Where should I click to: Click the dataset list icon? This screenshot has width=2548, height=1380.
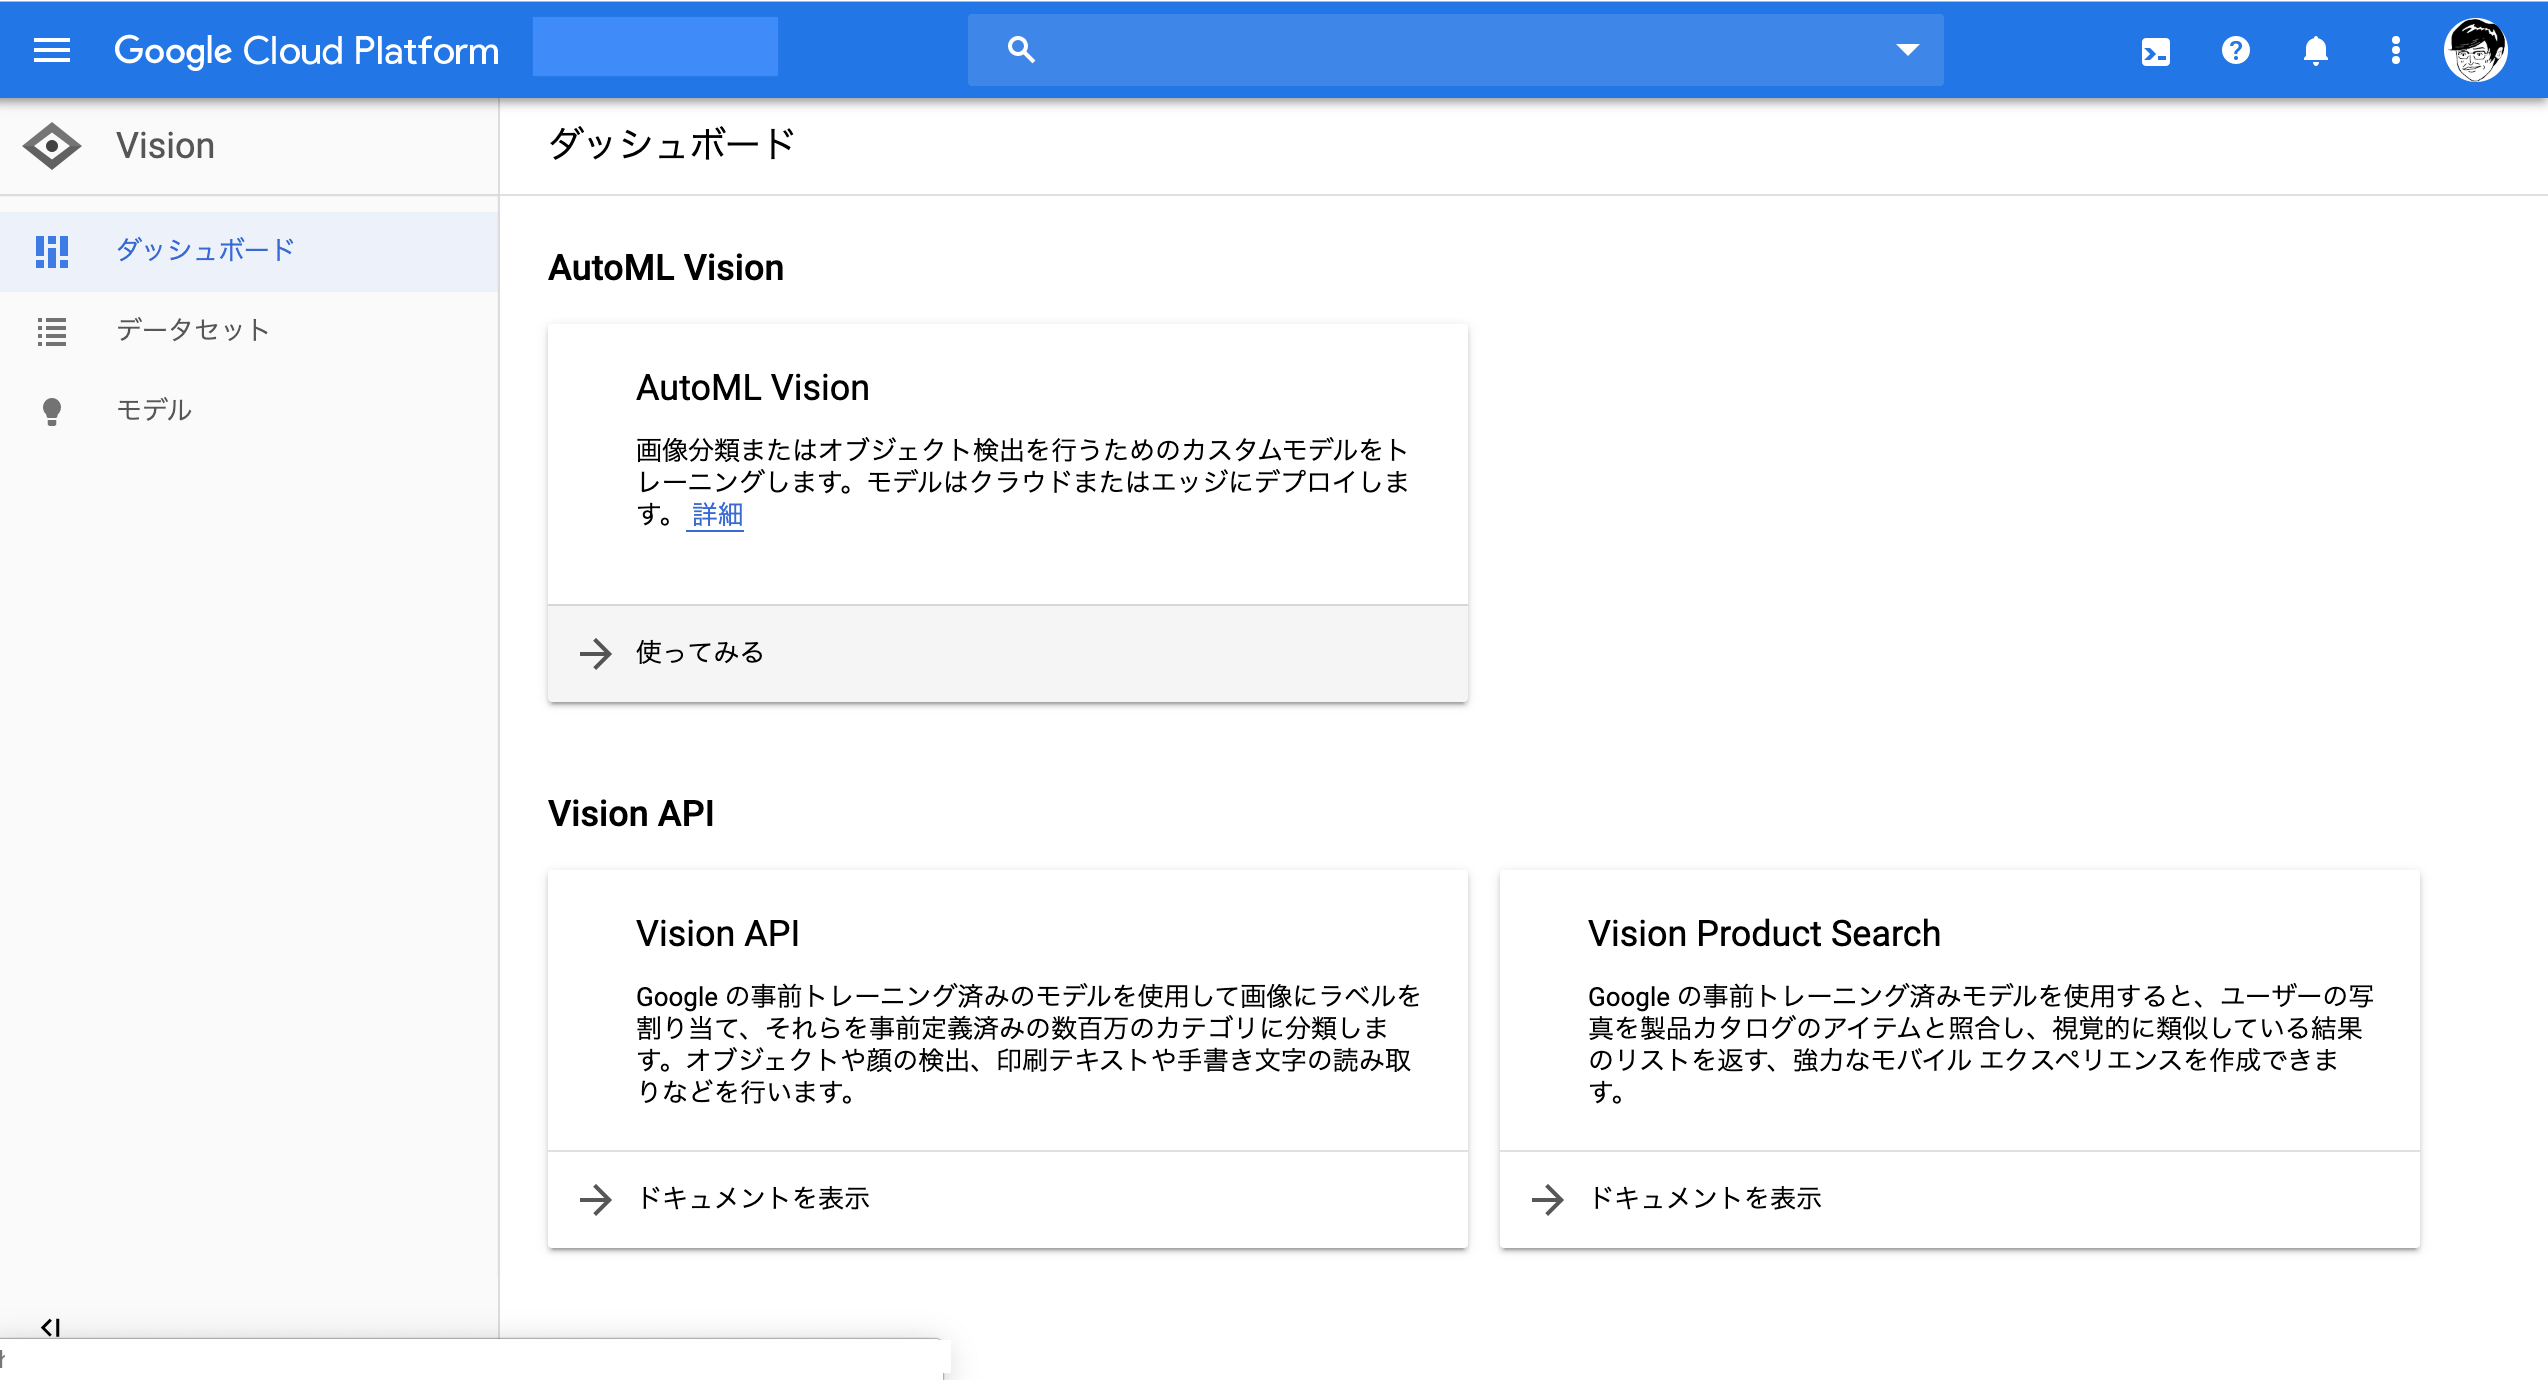click(52, 331)
